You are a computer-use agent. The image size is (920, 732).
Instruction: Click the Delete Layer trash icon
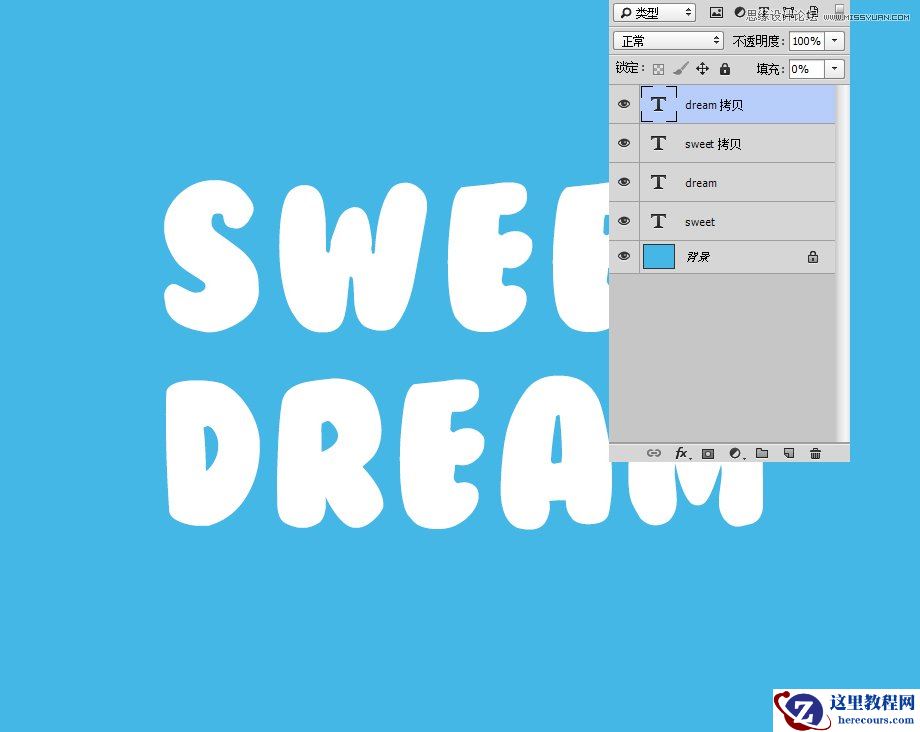point(815,453)
